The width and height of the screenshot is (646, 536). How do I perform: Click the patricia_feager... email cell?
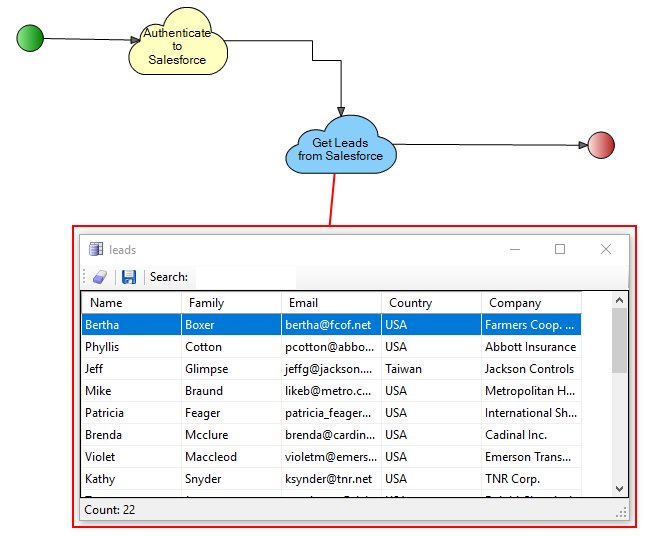[x=332, y=413]
